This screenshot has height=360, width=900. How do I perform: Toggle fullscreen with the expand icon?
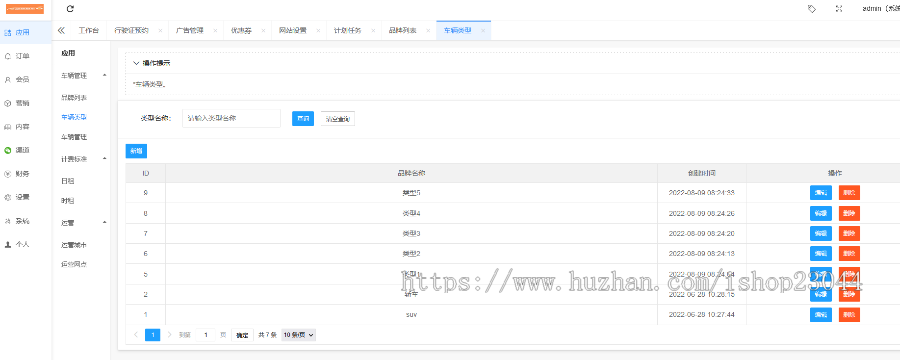pyautogui.click(x=839, y=9)
